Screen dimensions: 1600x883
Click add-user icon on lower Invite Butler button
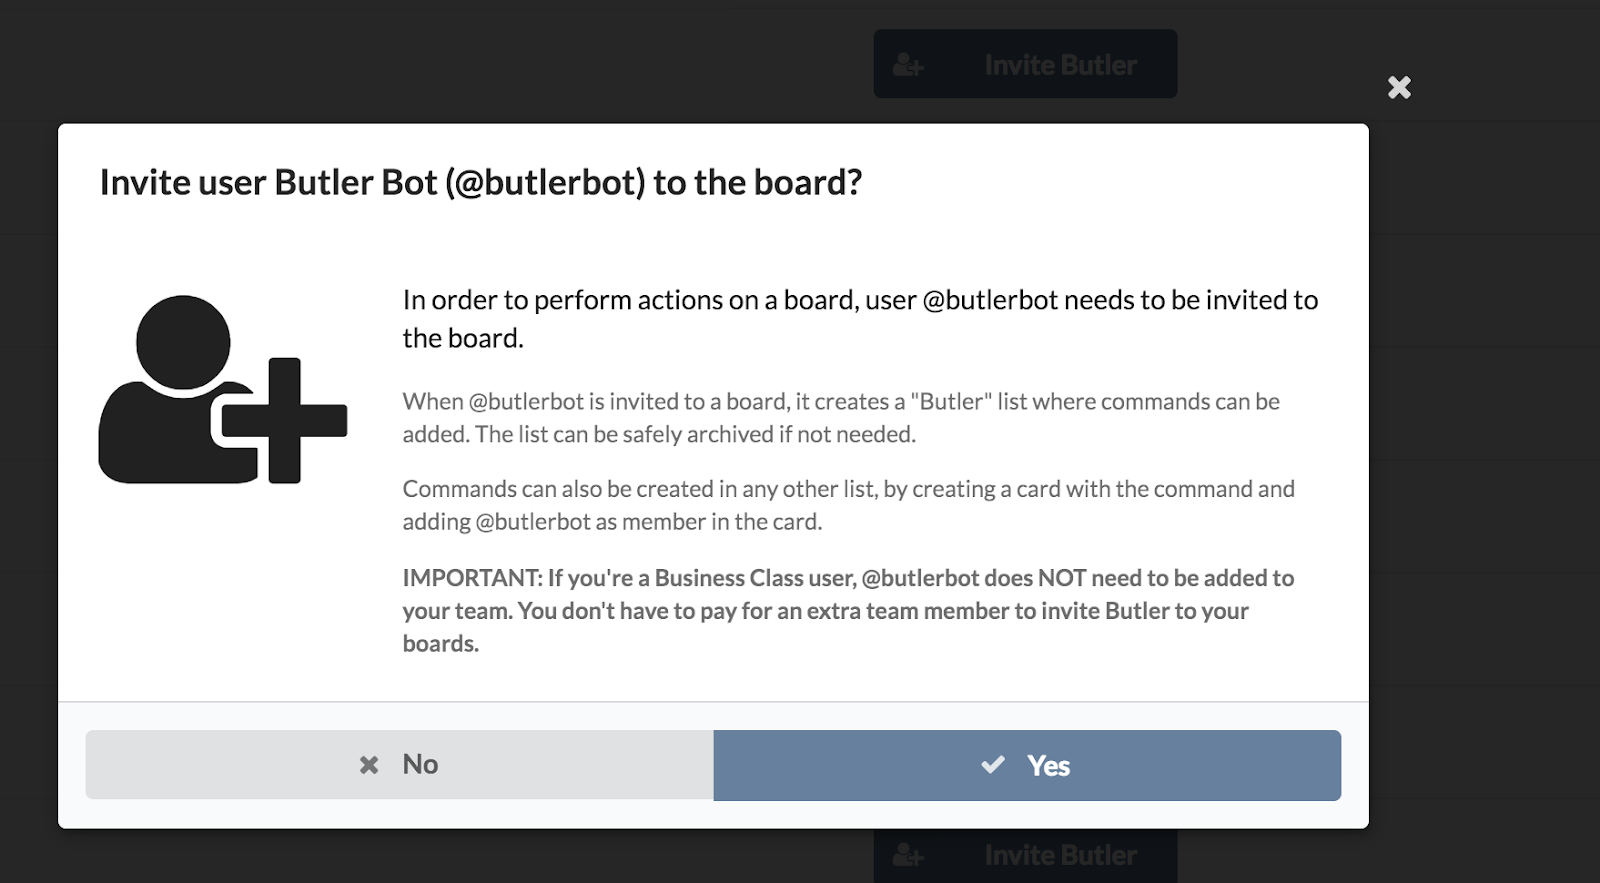click(908, 855)
